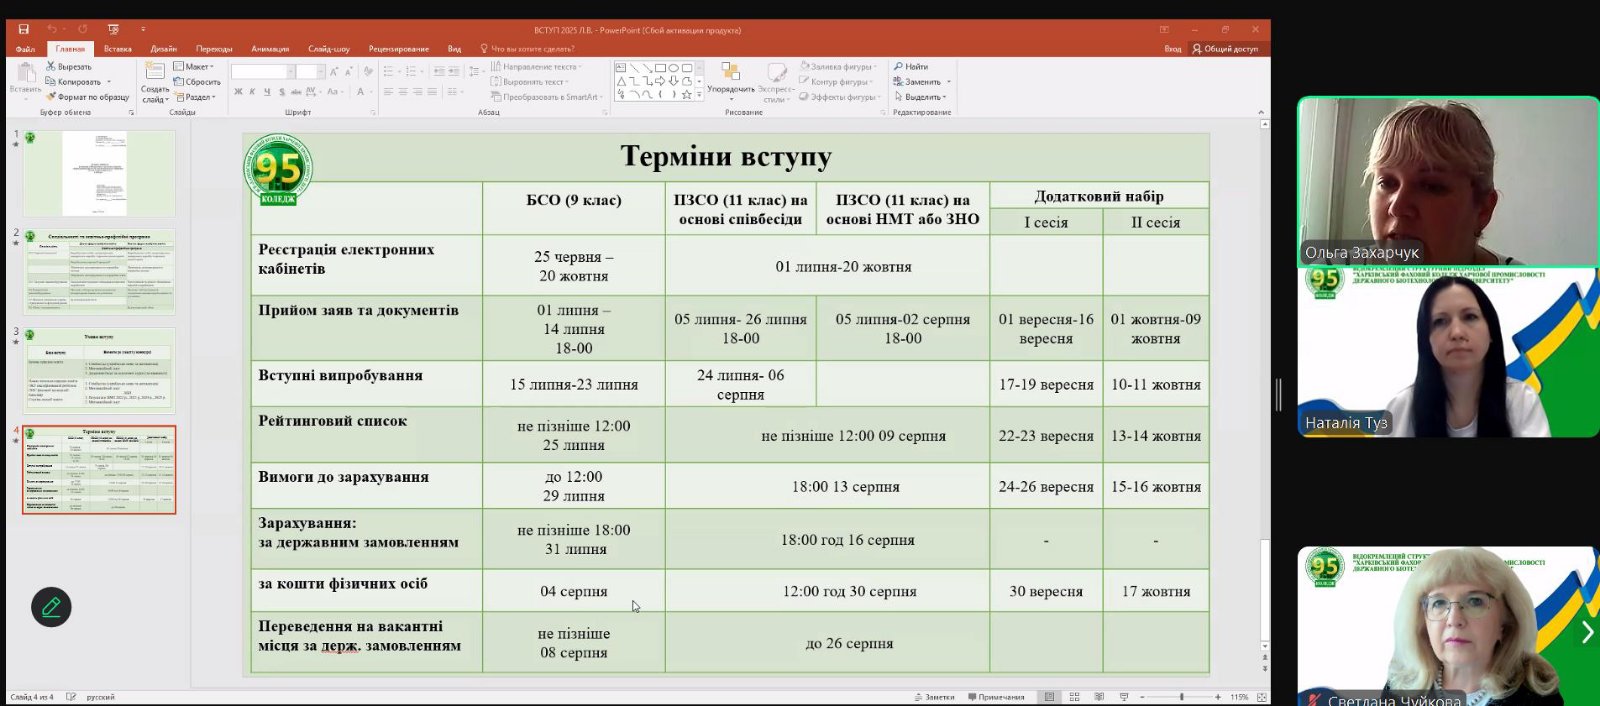
Task: Cut selection with Вырезать
Action: 69,67
